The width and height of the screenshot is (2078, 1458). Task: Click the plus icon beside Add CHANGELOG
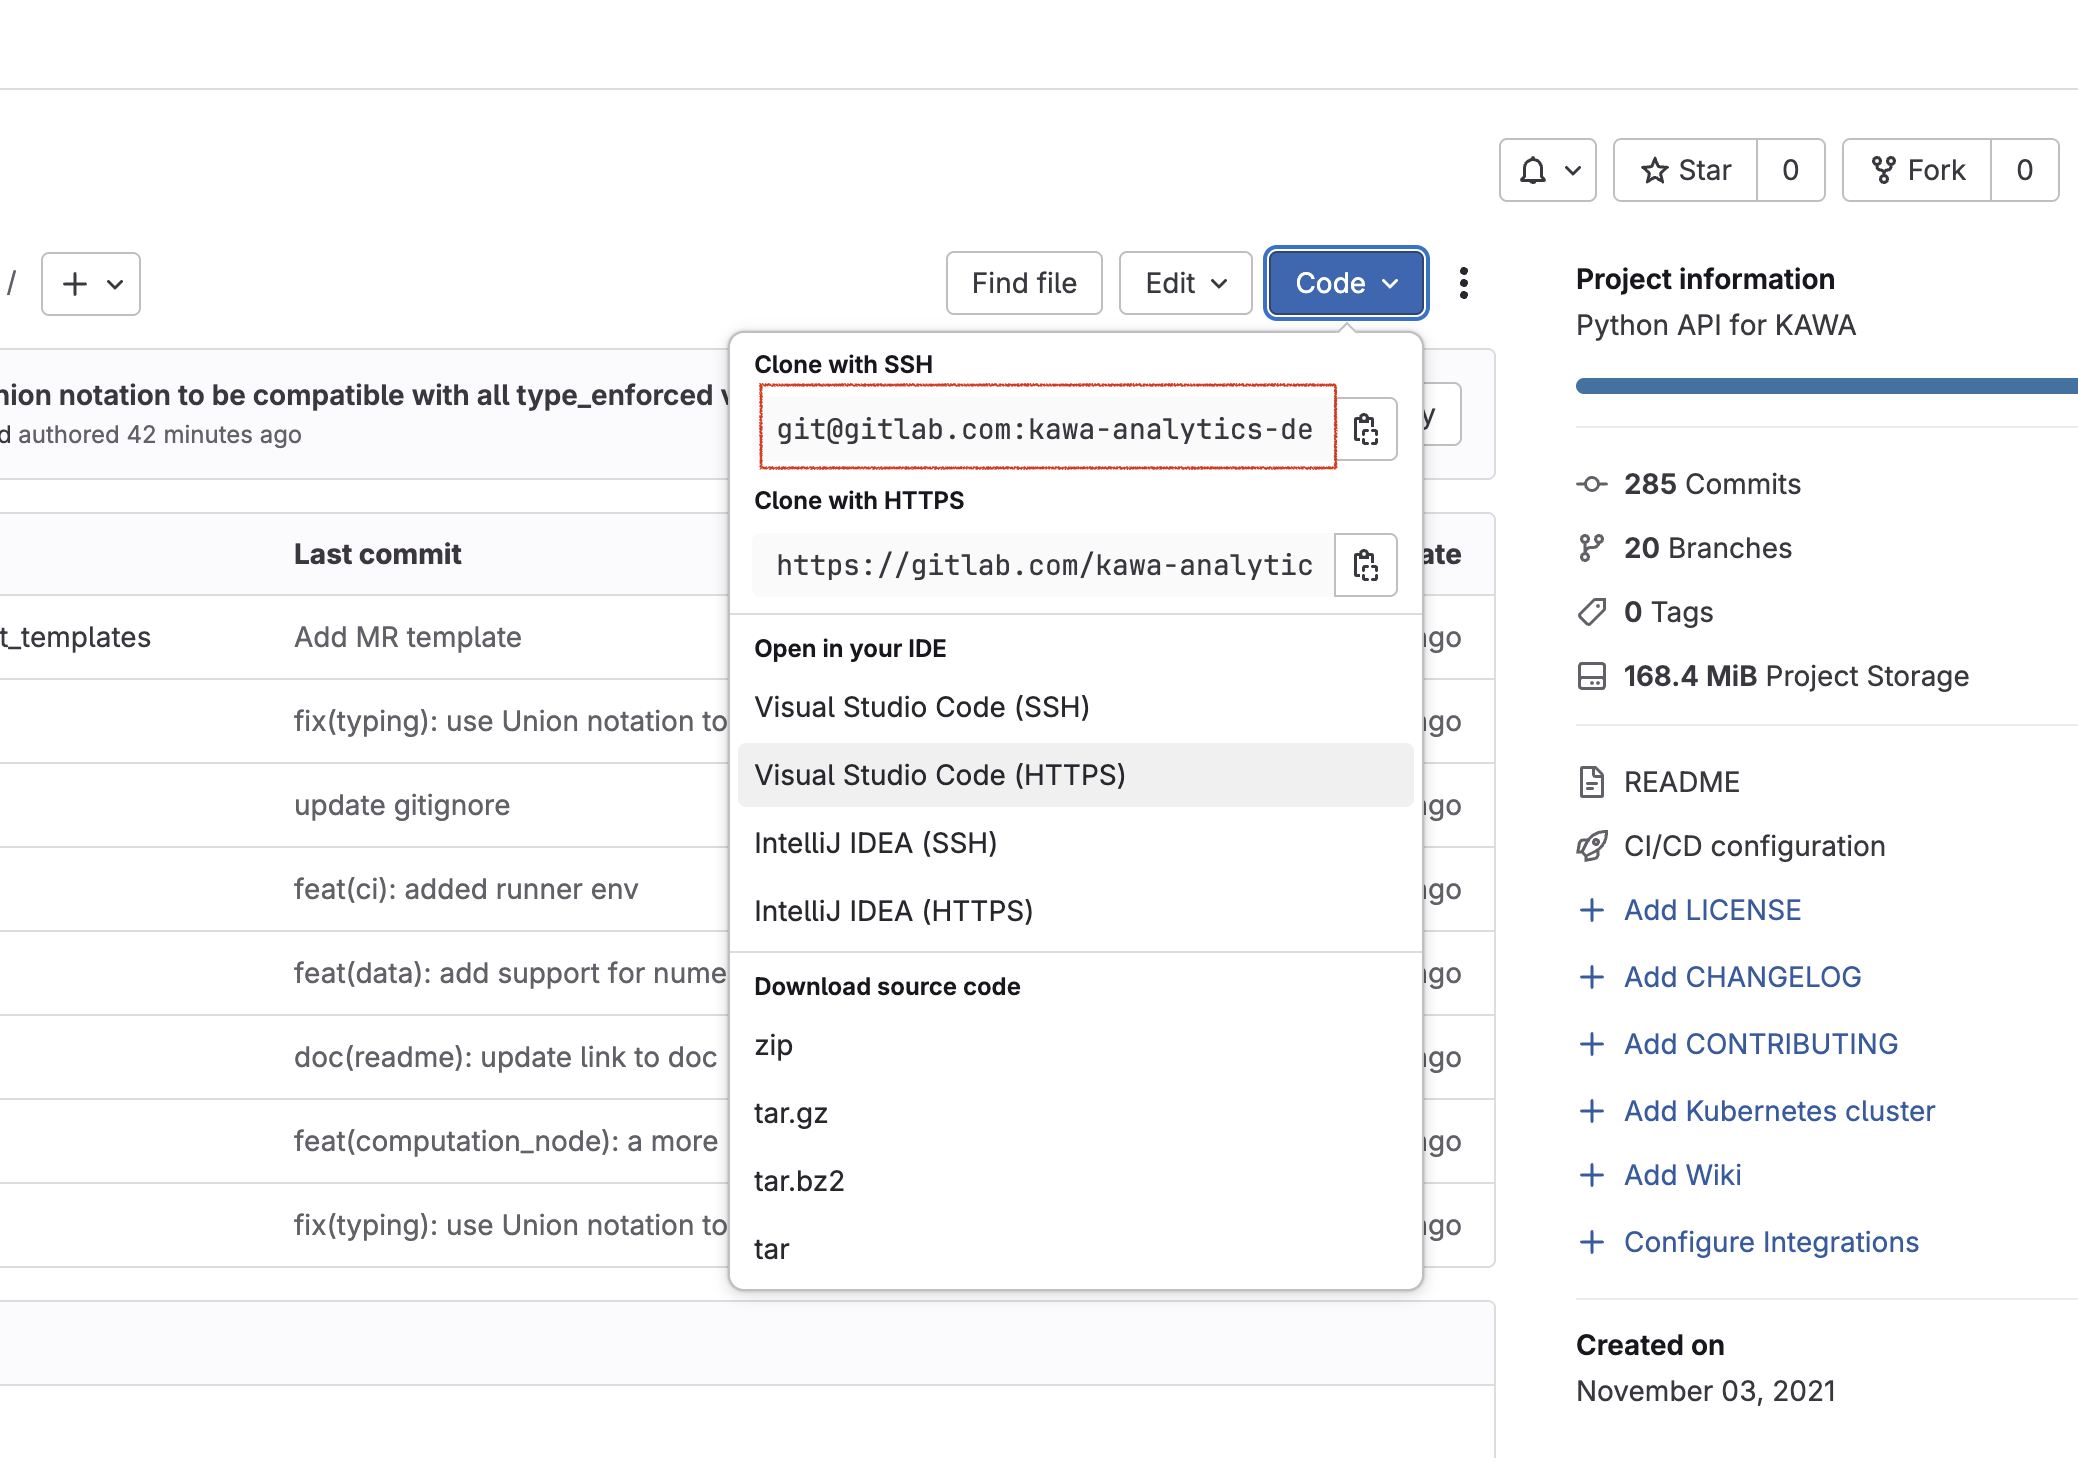pyautogui.click(x=1591, y=977)
